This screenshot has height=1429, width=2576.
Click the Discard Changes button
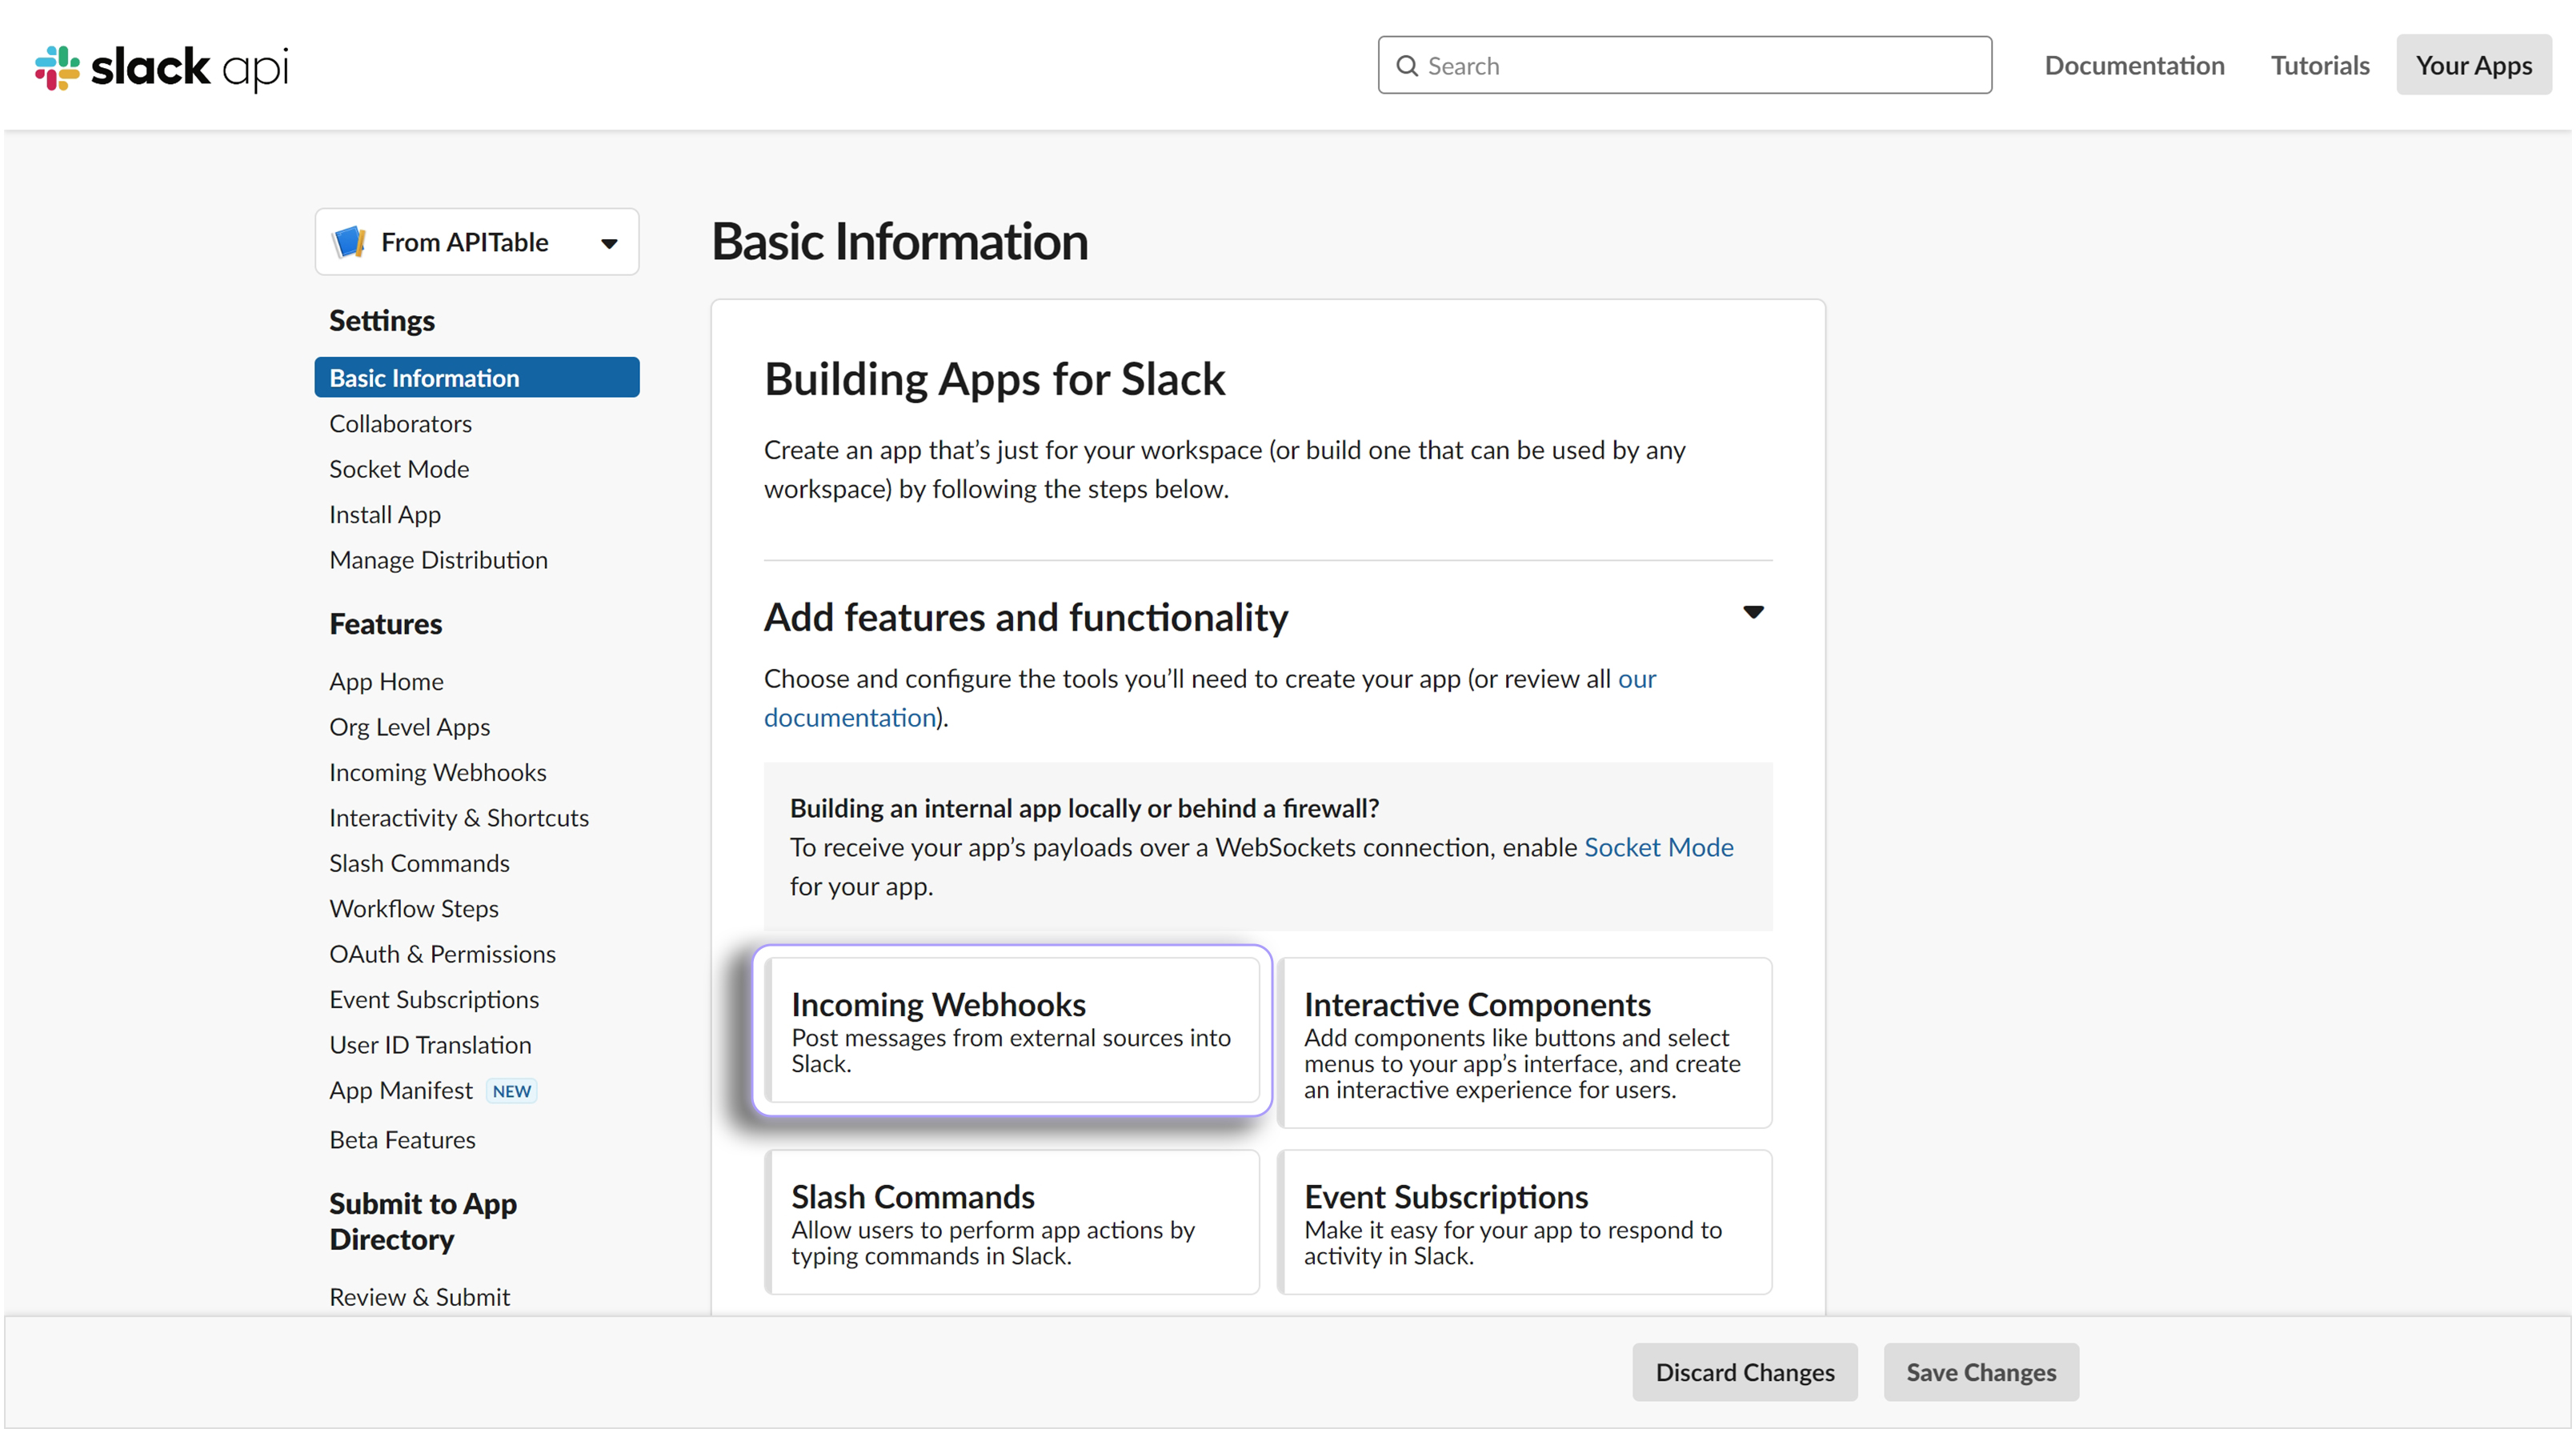[1744, 1372]
